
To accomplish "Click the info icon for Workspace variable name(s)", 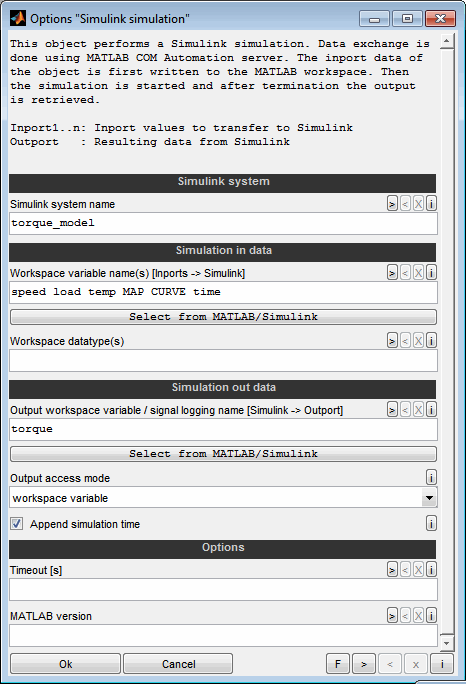I will point(431,273).
